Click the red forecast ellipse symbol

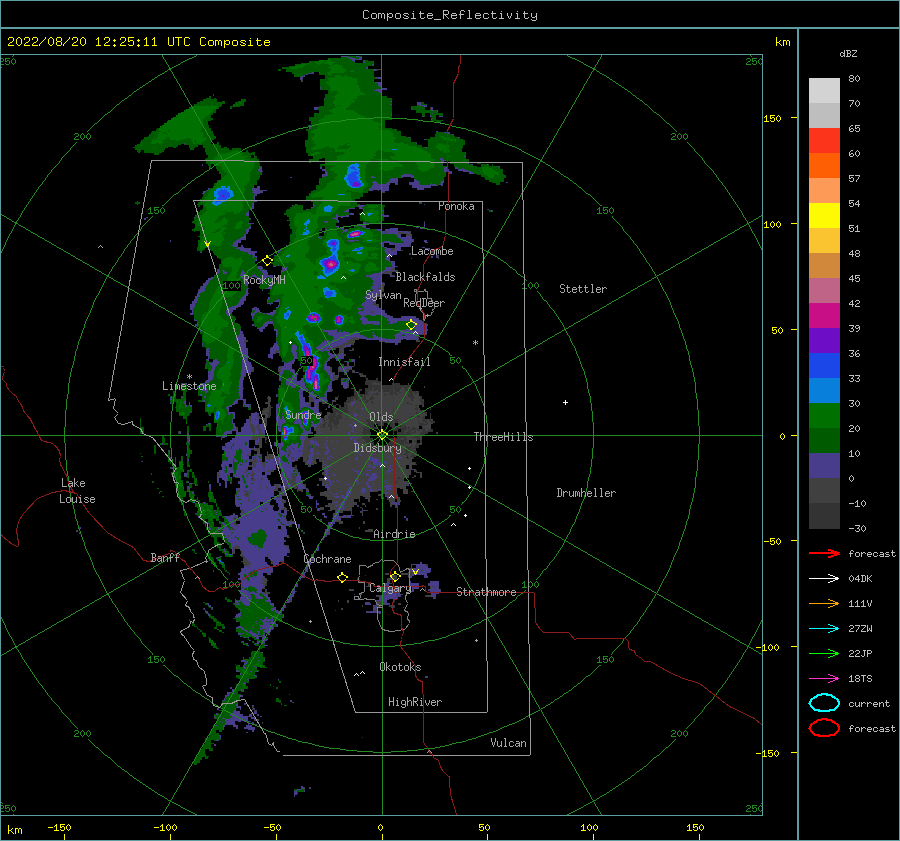pos(824,728)
